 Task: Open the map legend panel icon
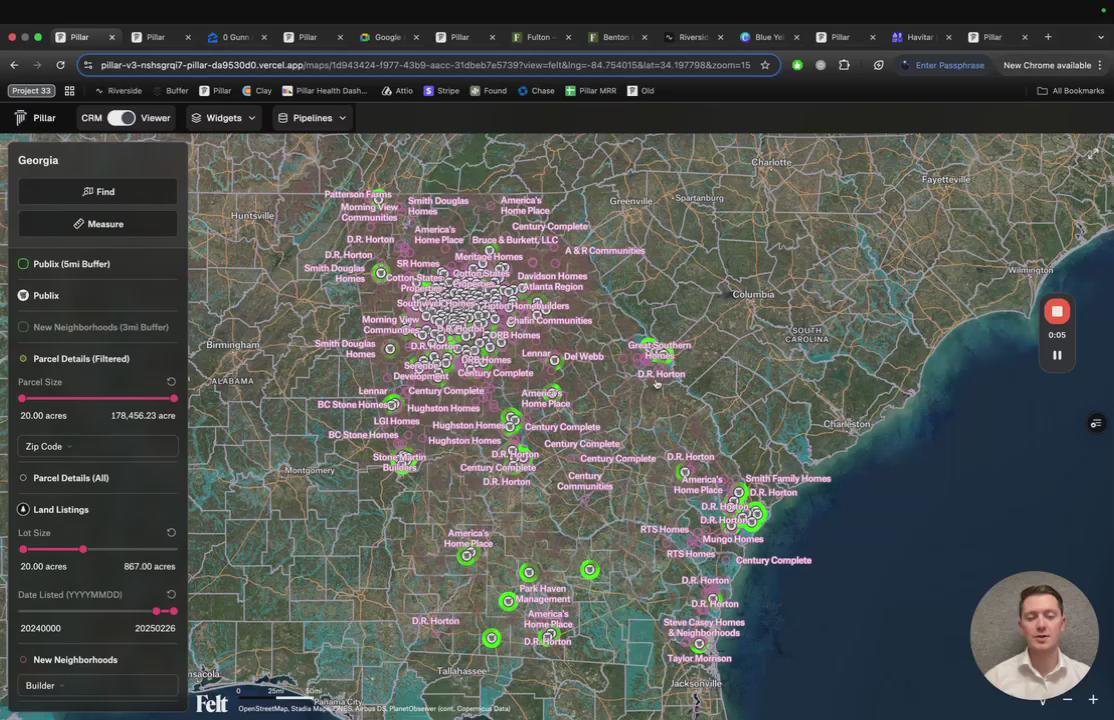pyautogui.click(x=1096, y=424)
